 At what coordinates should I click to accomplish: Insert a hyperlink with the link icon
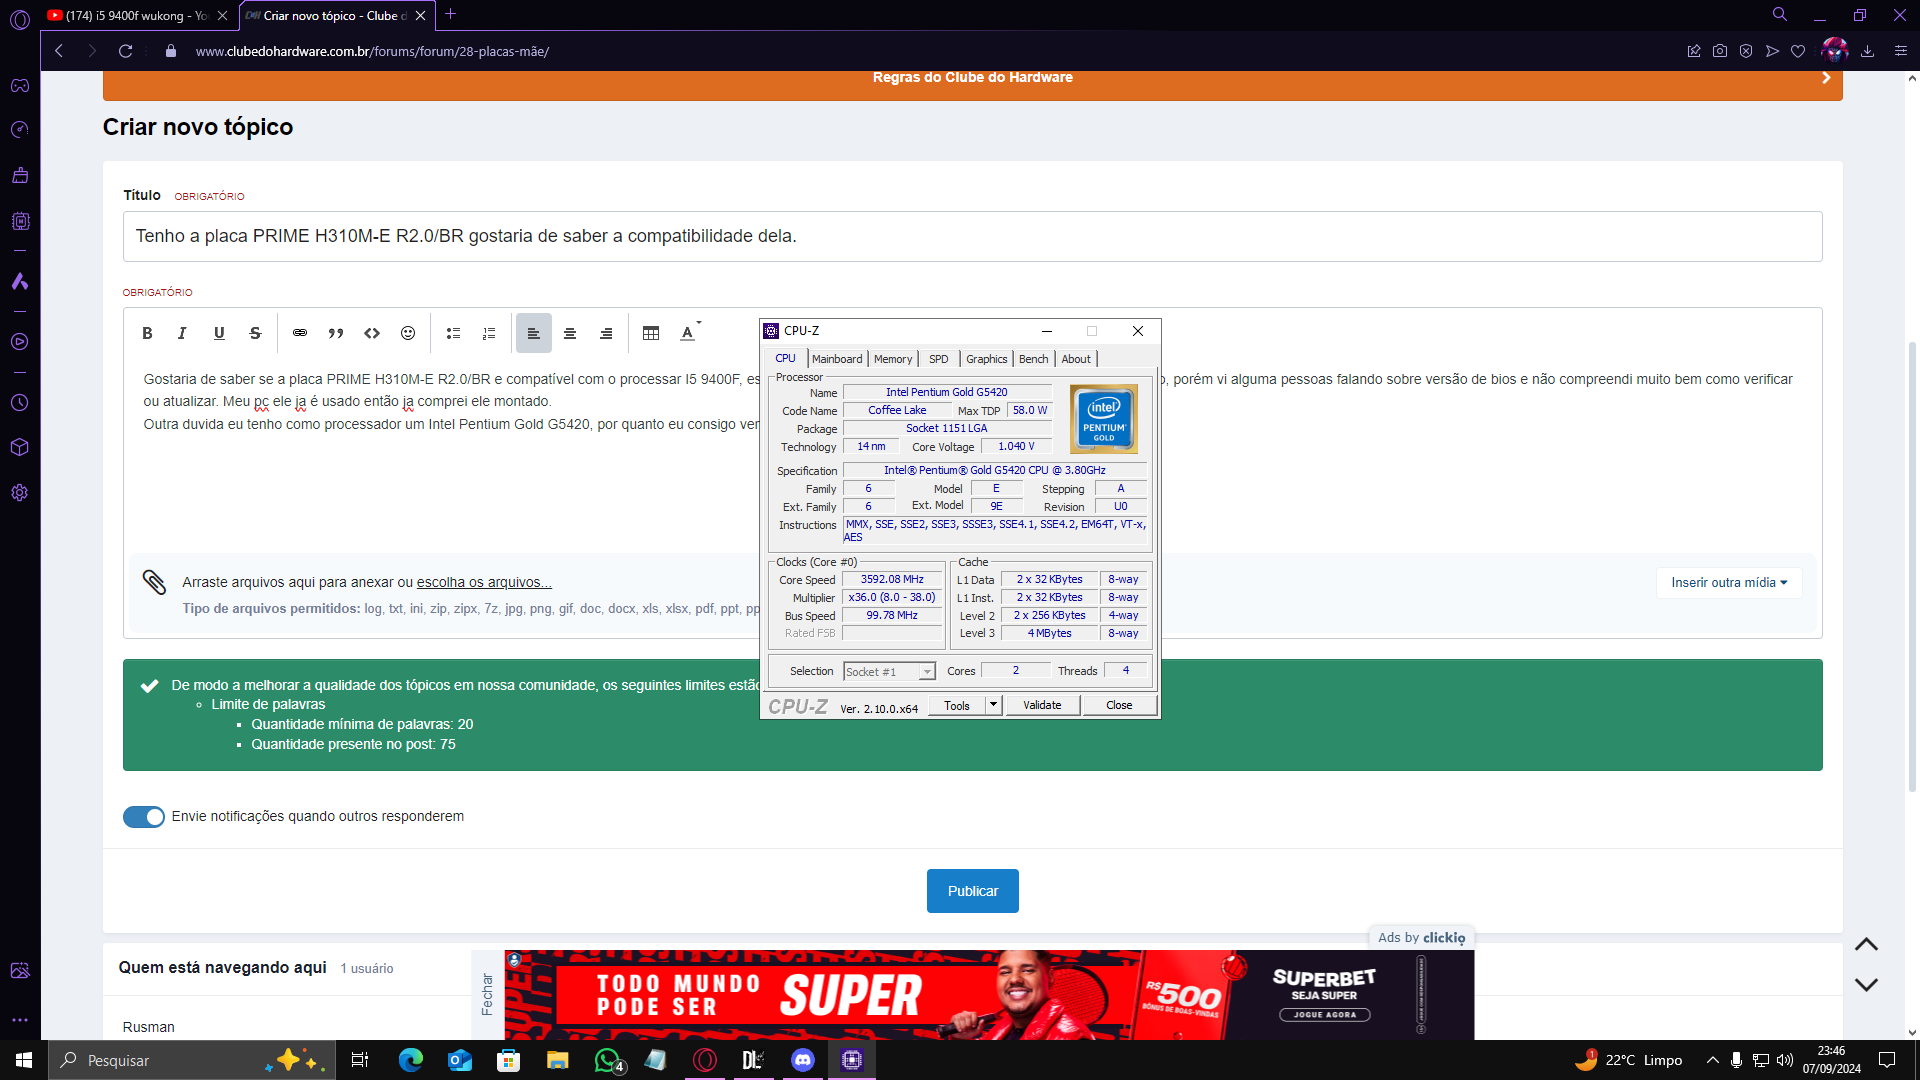(x=300, y=333)
